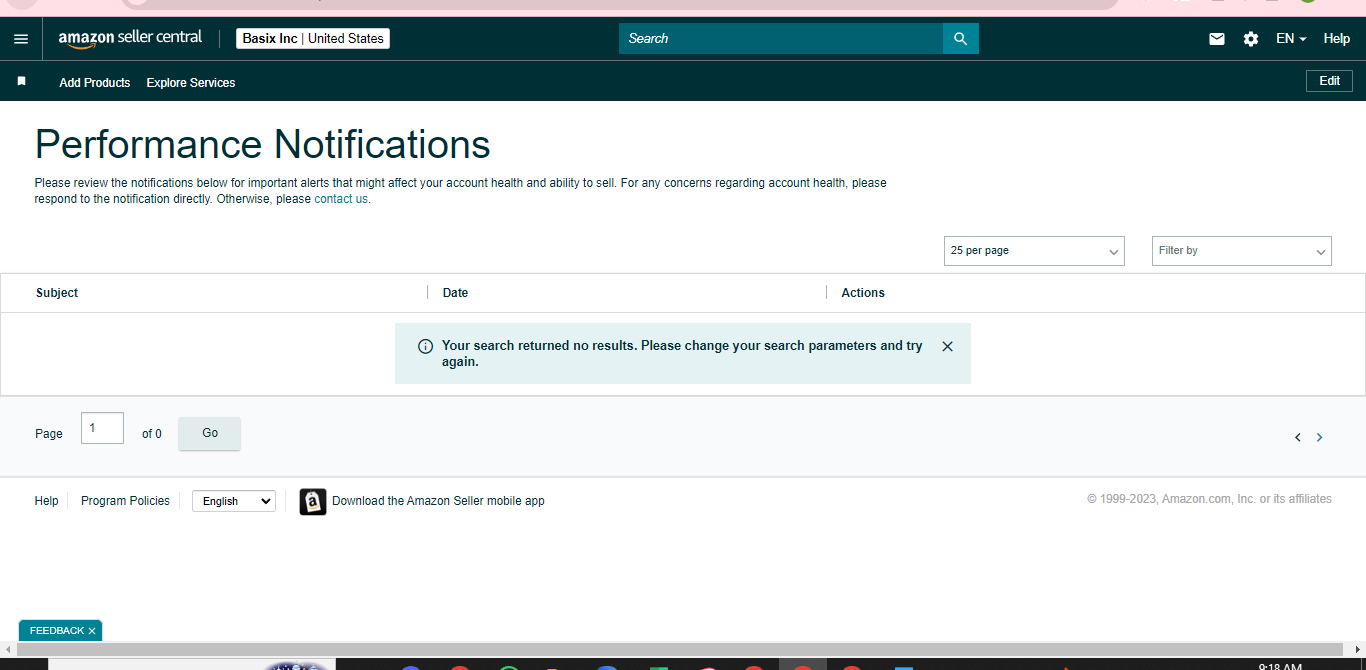
Task: Click the horizontal scrollbar
Action: [682, 650]
